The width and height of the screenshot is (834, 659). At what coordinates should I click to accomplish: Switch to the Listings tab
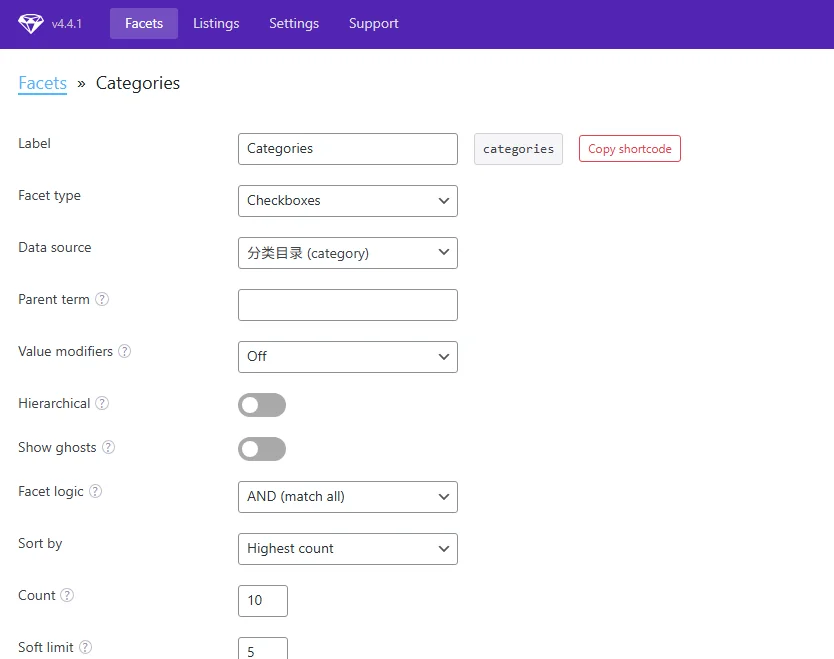tap(216, 23)
